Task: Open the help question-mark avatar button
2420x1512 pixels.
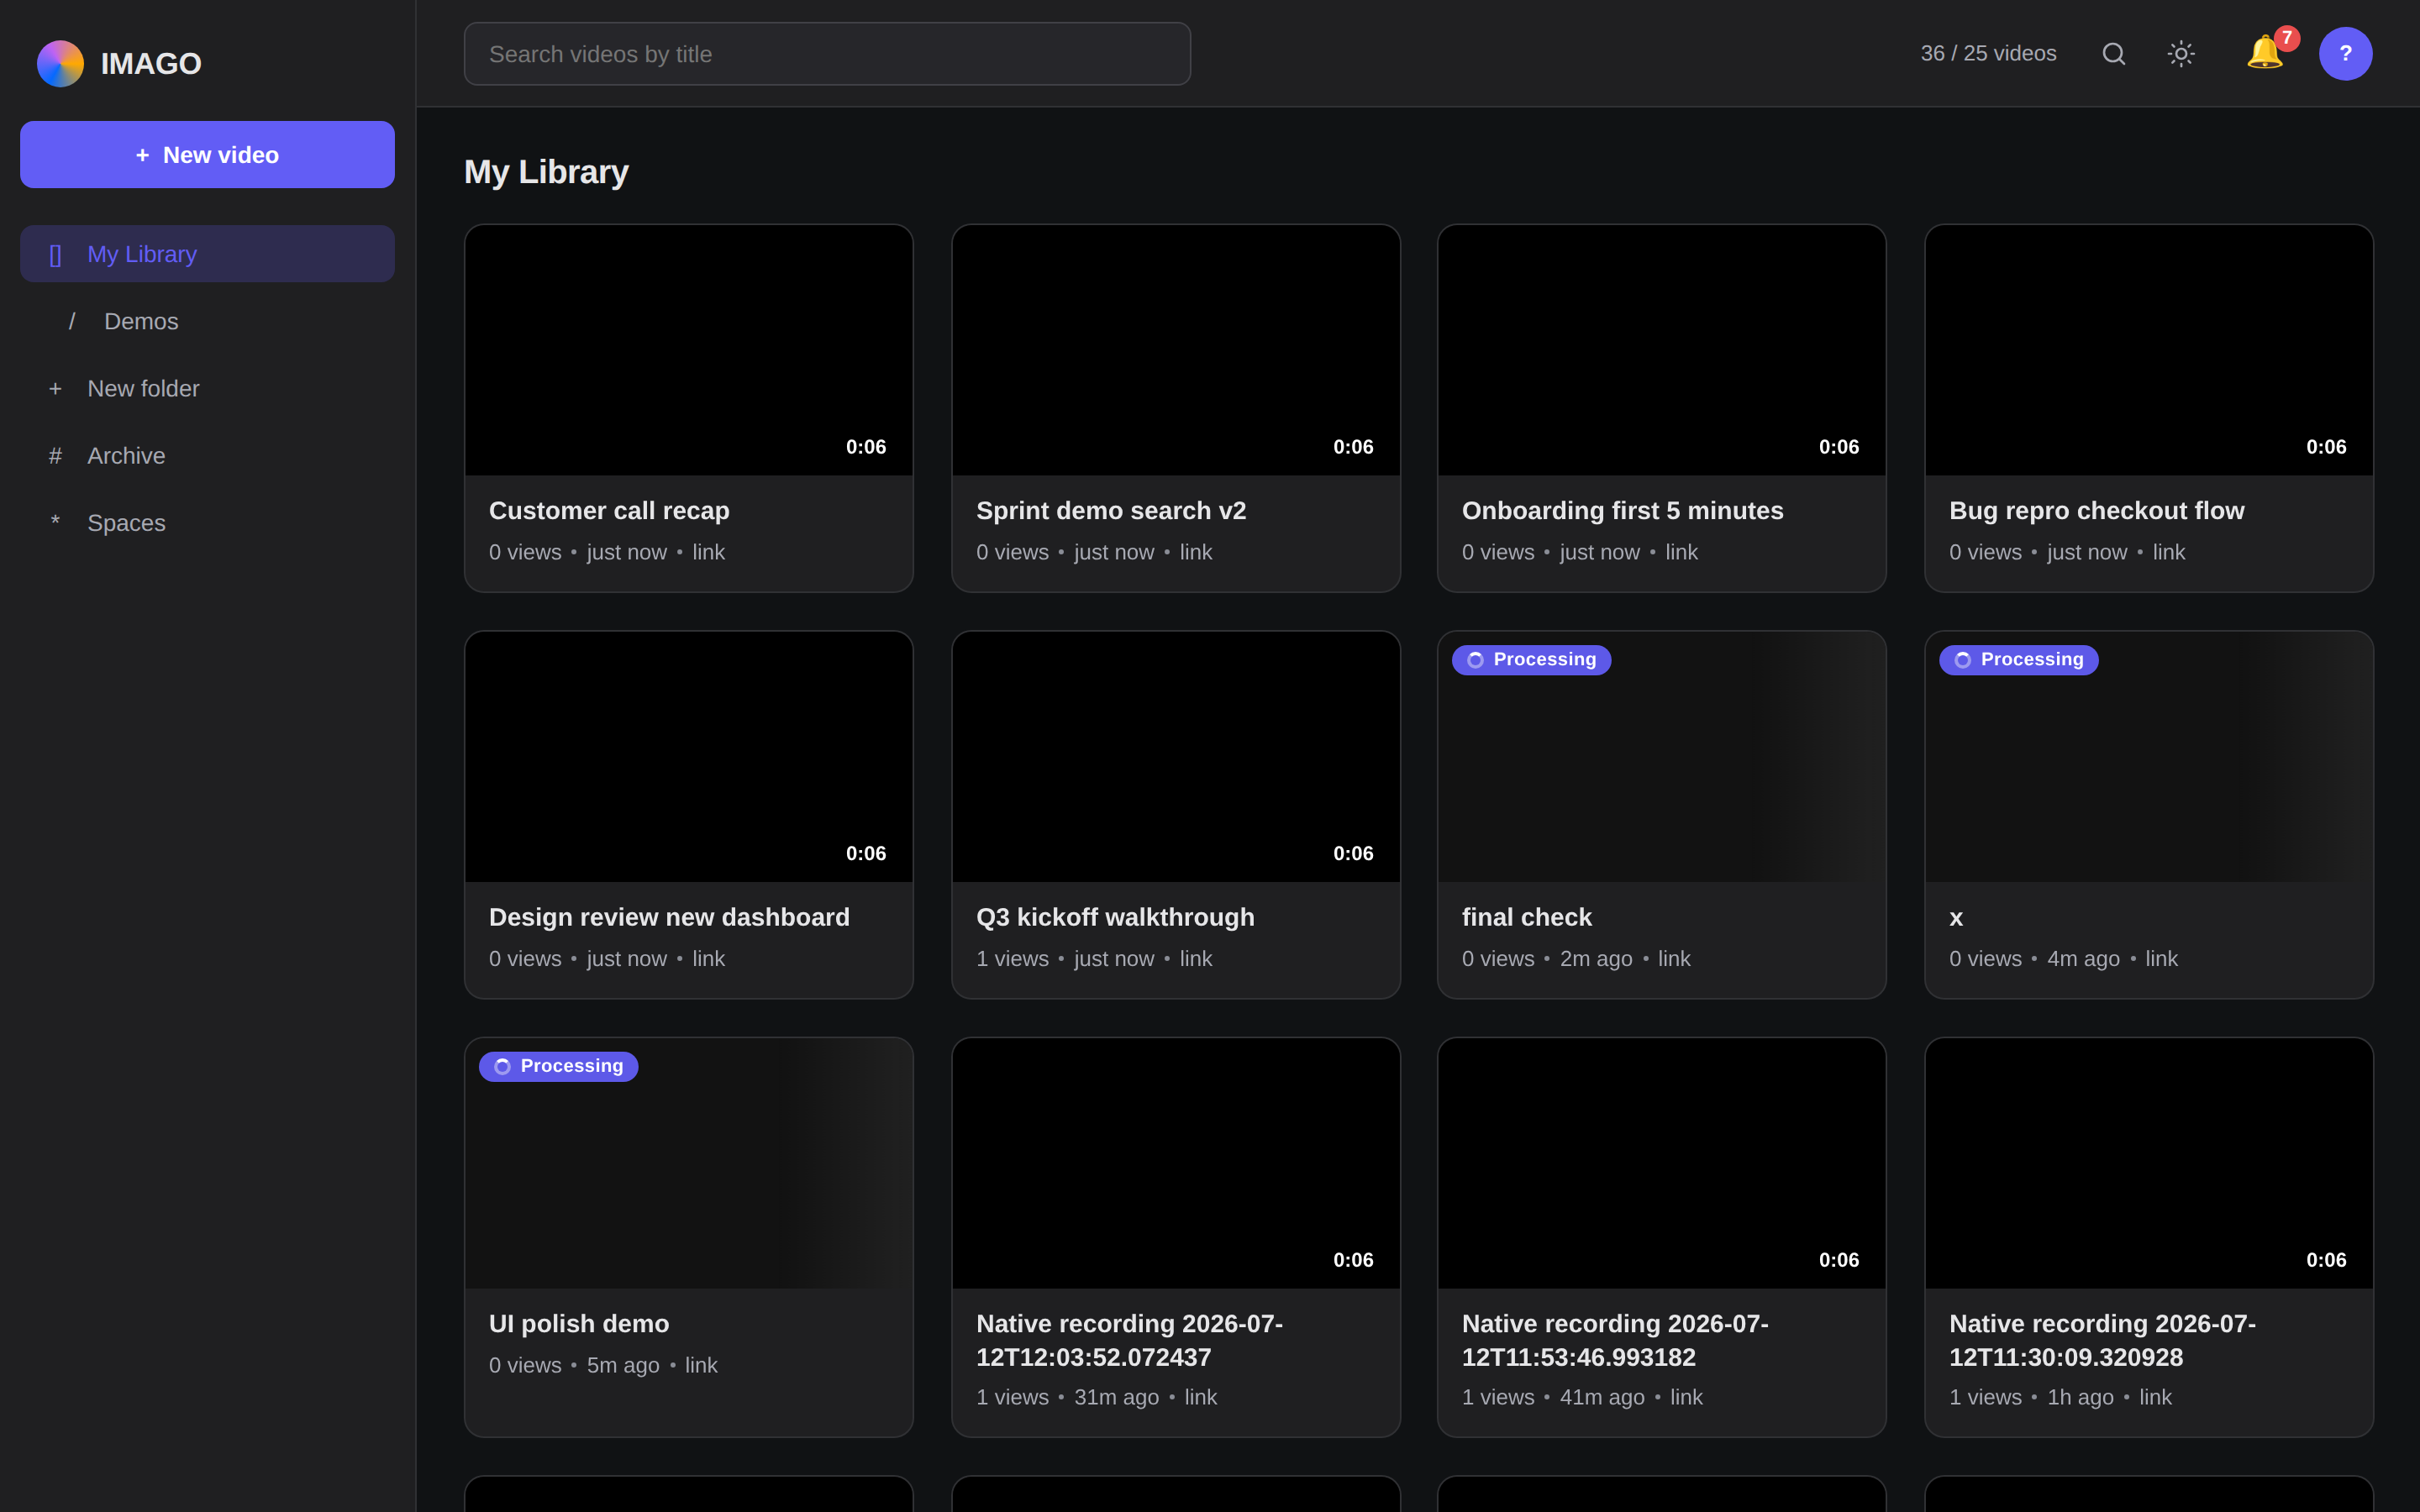Action: (2345, 54)
